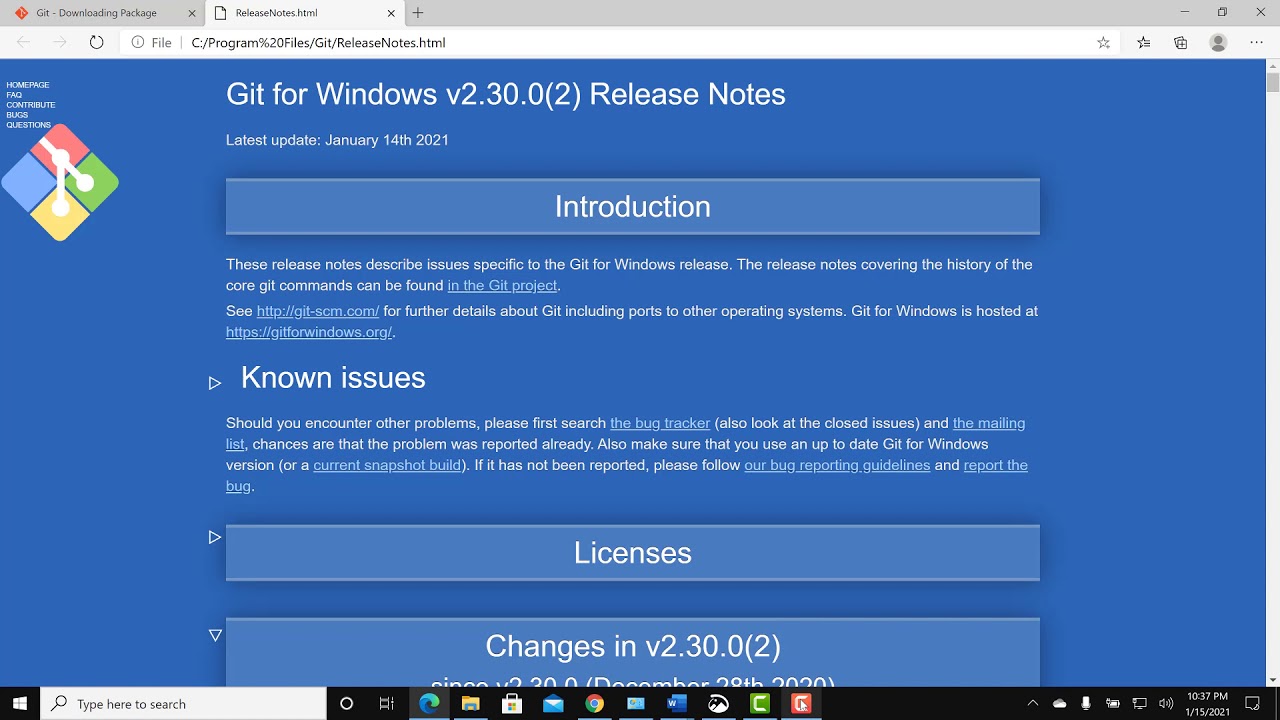Open the Collections icon
The width and height of the screenshot is (1280, 720).
[x=1181, y=43]
